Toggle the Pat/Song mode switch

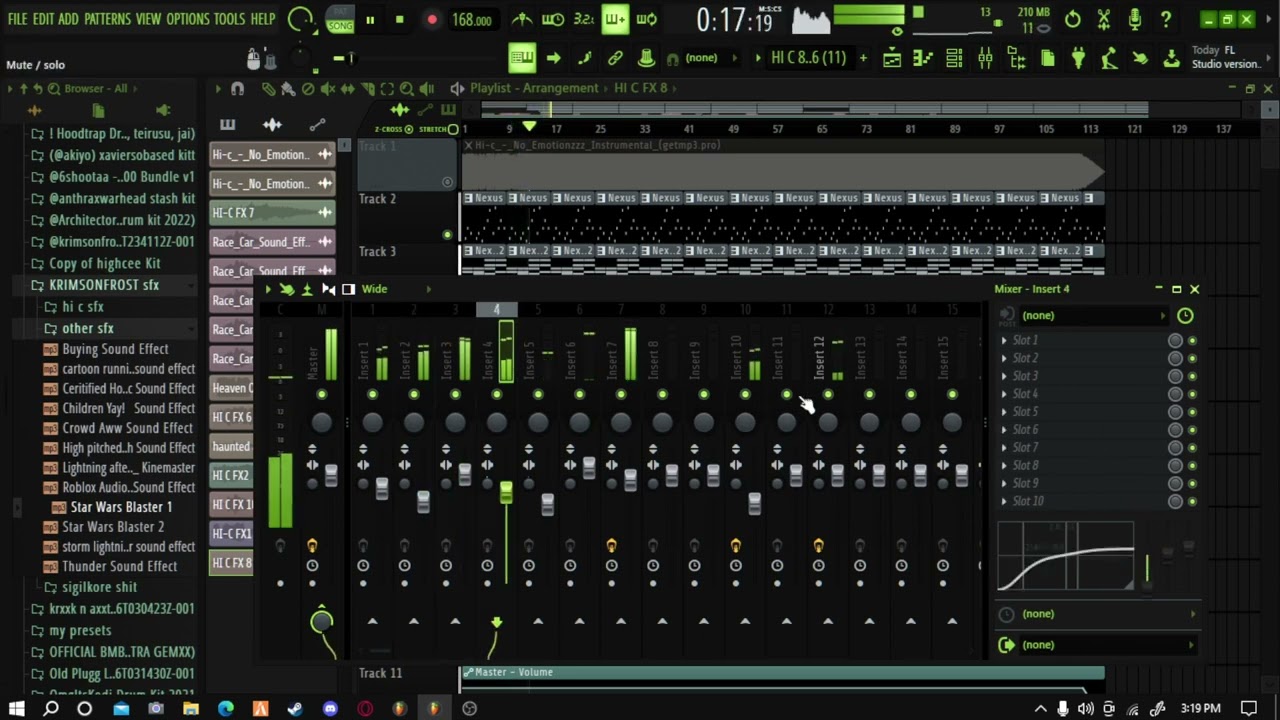click(x=340, y=19)
